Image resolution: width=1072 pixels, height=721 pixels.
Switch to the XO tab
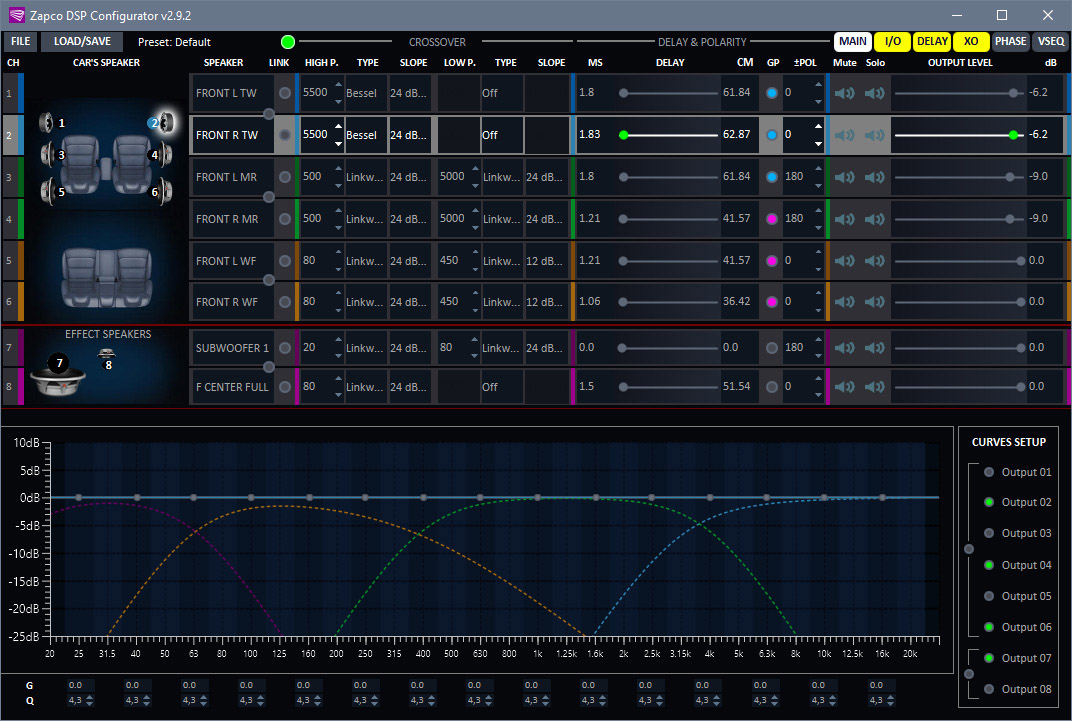(971, 42)
